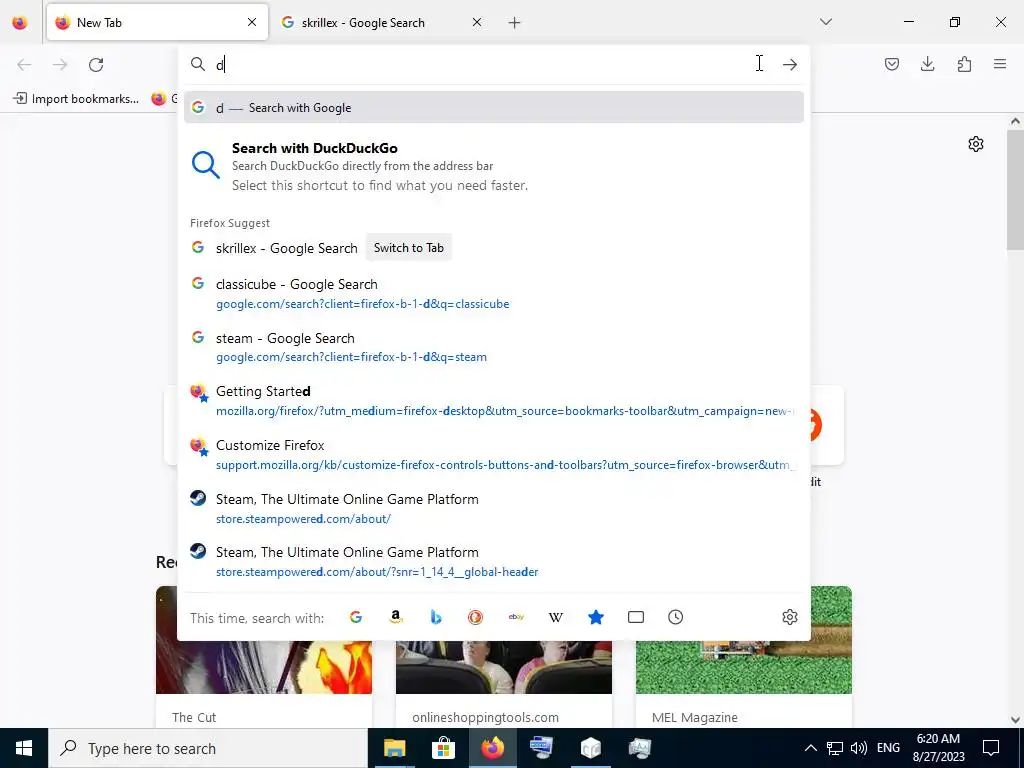
Task: Close the skrillex Google Search tab
Action: point(477,22)
